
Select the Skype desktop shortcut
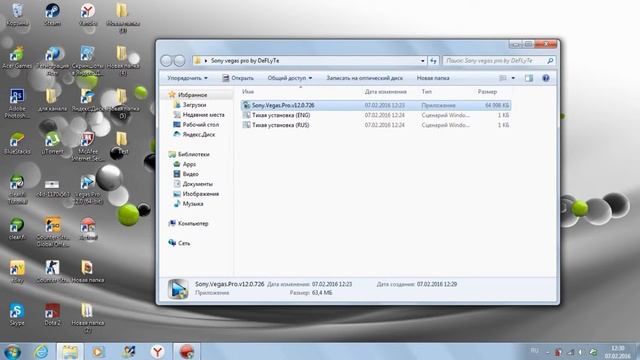tap(17, 314)
